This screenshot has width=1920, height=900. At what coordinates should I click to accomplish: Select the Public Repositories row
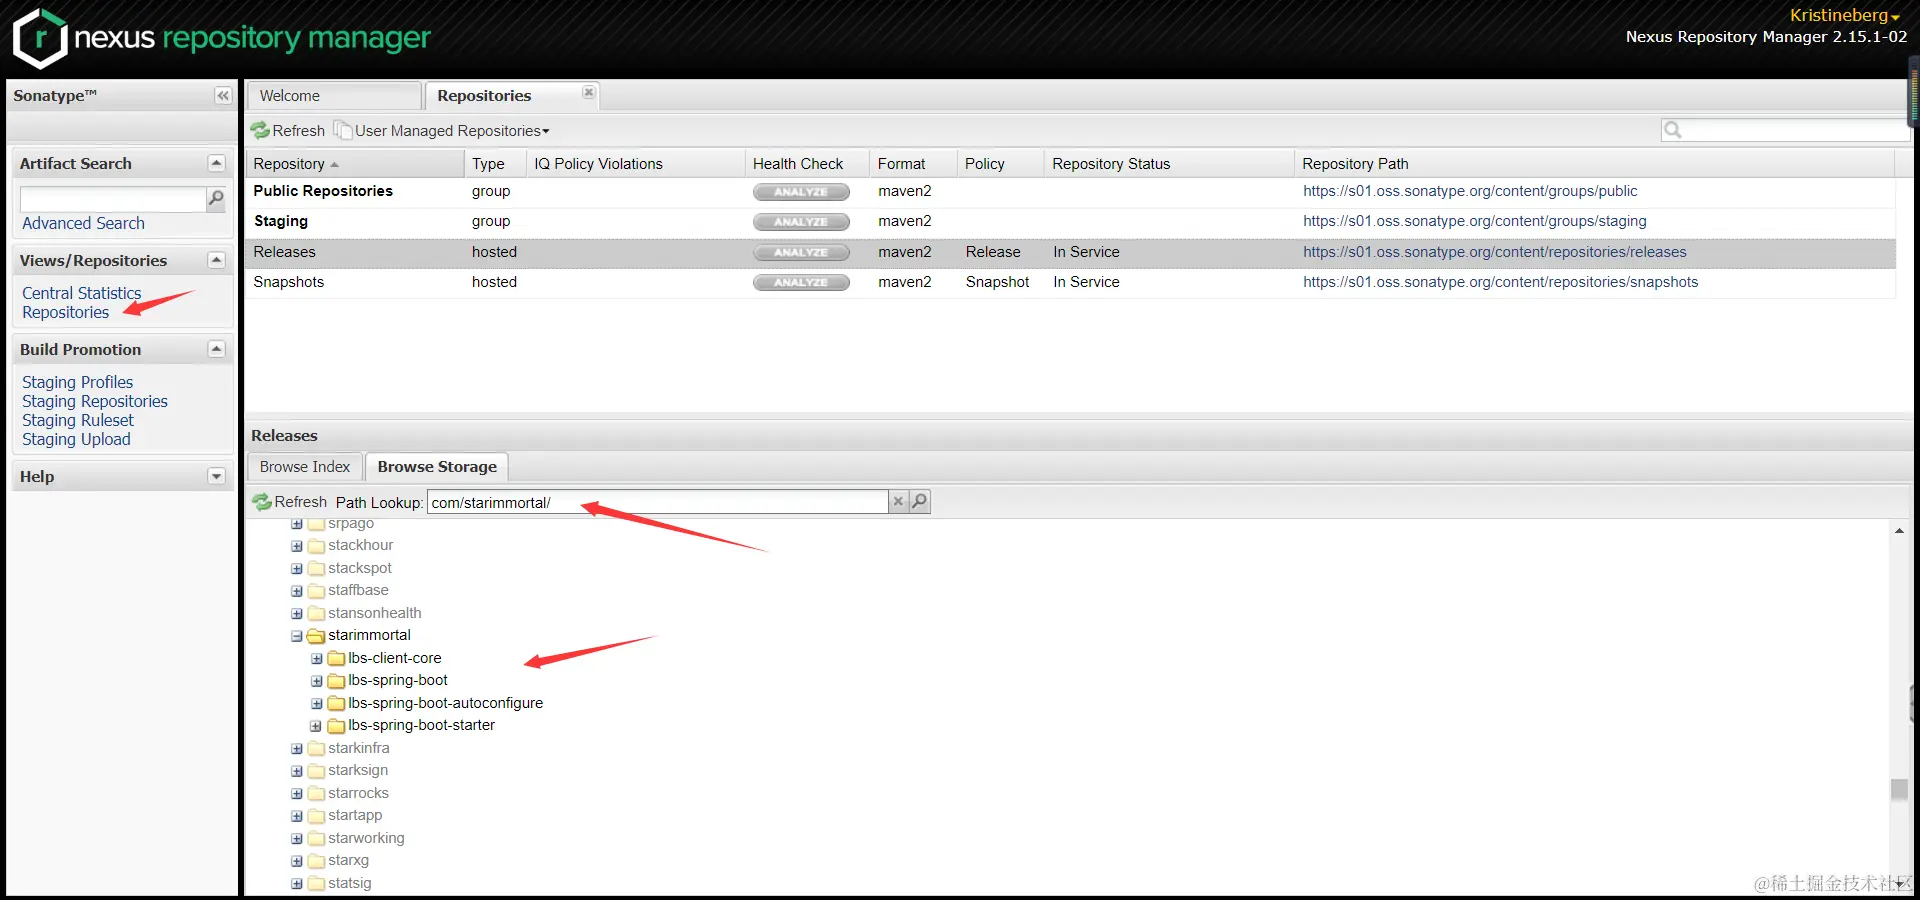[1071, 192]
